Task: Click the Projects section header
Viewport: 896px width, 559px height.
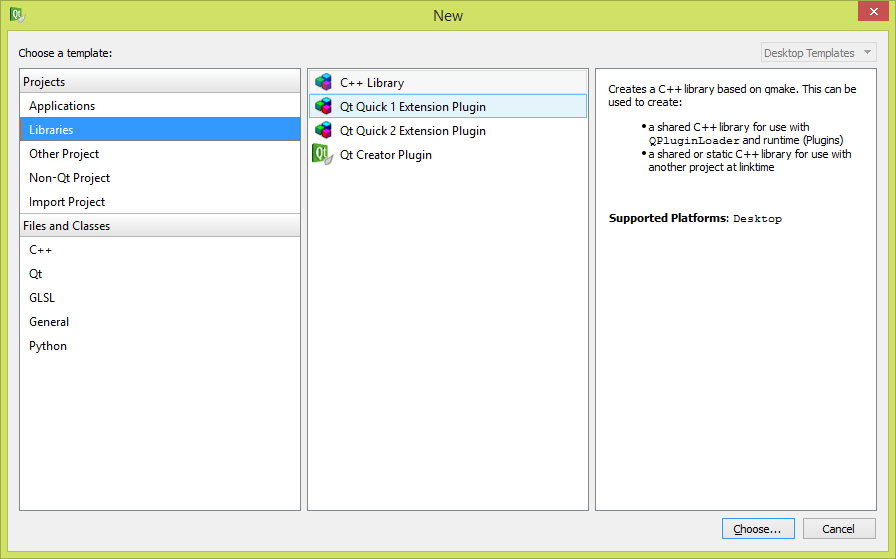Action: coord(160,82)
